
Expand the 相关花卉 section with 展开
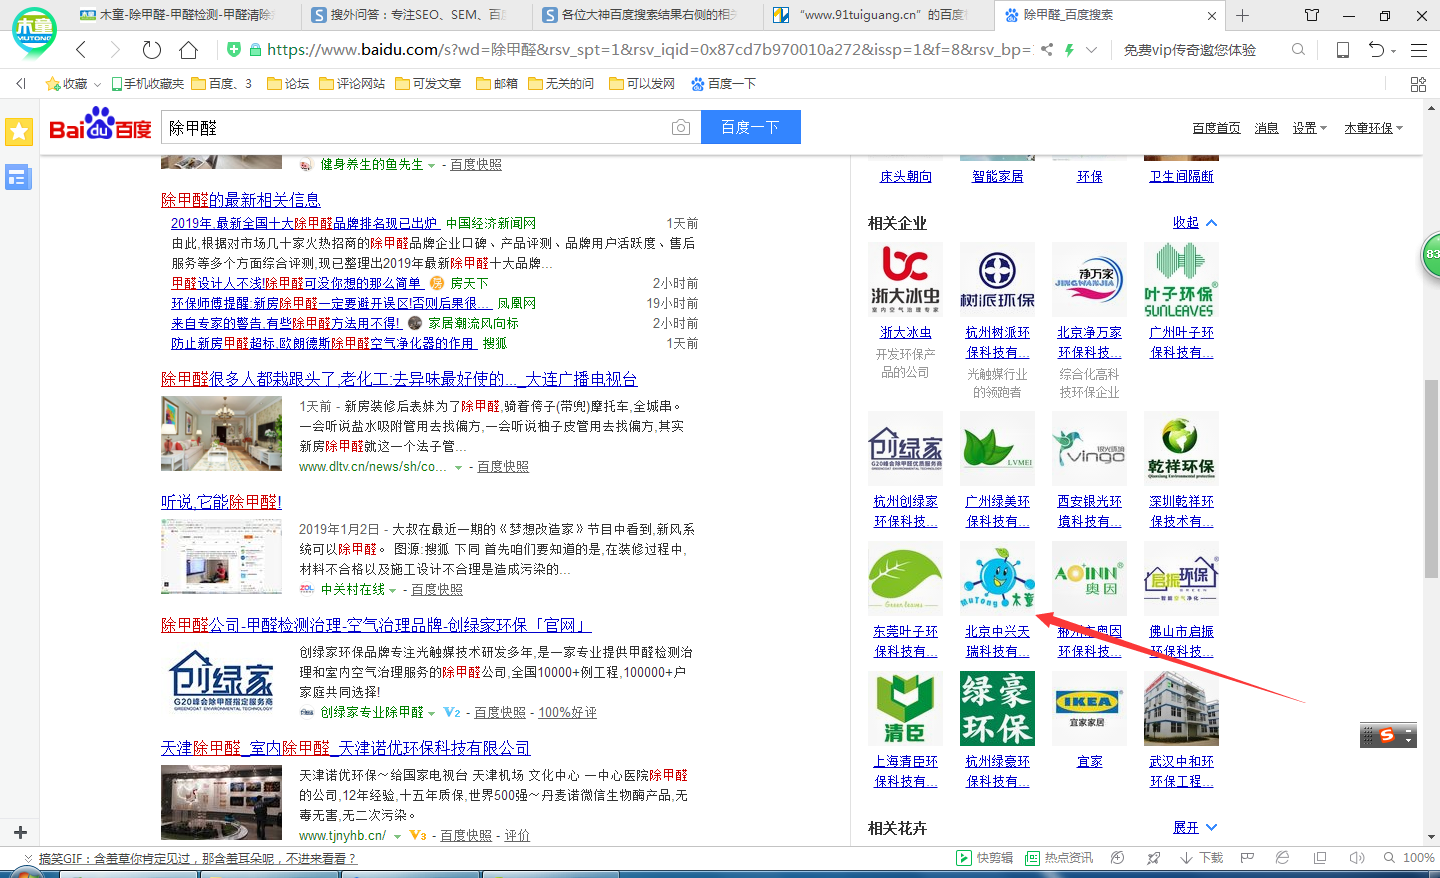pyautogui.click(x=1195, y=827)
